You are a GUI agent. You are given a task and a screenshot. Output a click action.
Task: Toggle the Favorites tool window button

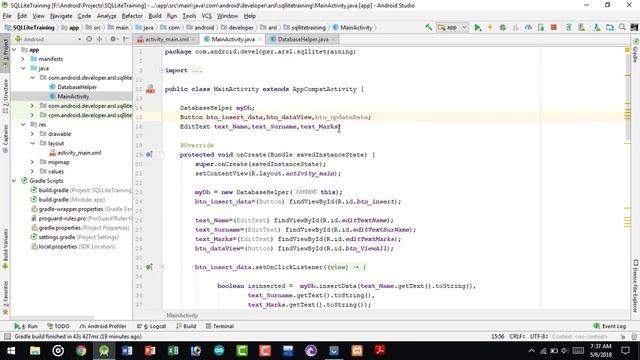point(5,298)
